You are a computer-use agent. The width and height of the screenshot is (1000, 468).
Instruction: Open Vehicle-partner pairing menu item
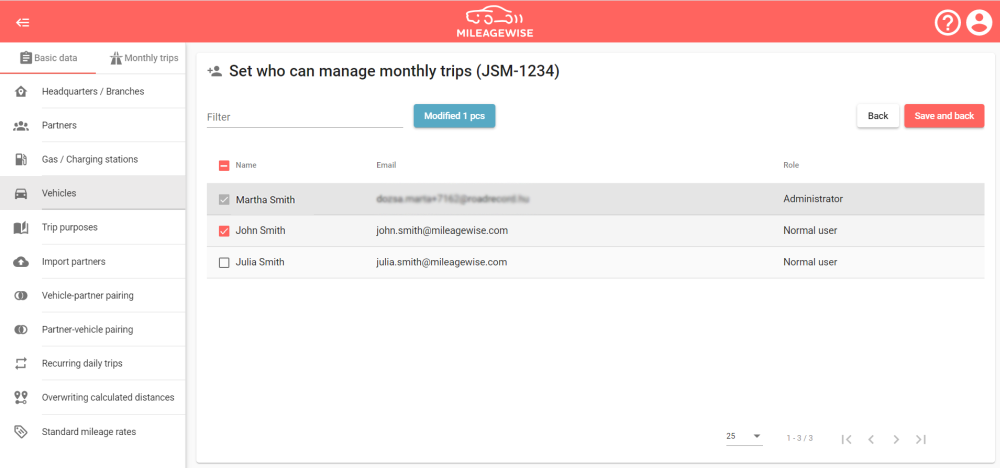[93, 296]
